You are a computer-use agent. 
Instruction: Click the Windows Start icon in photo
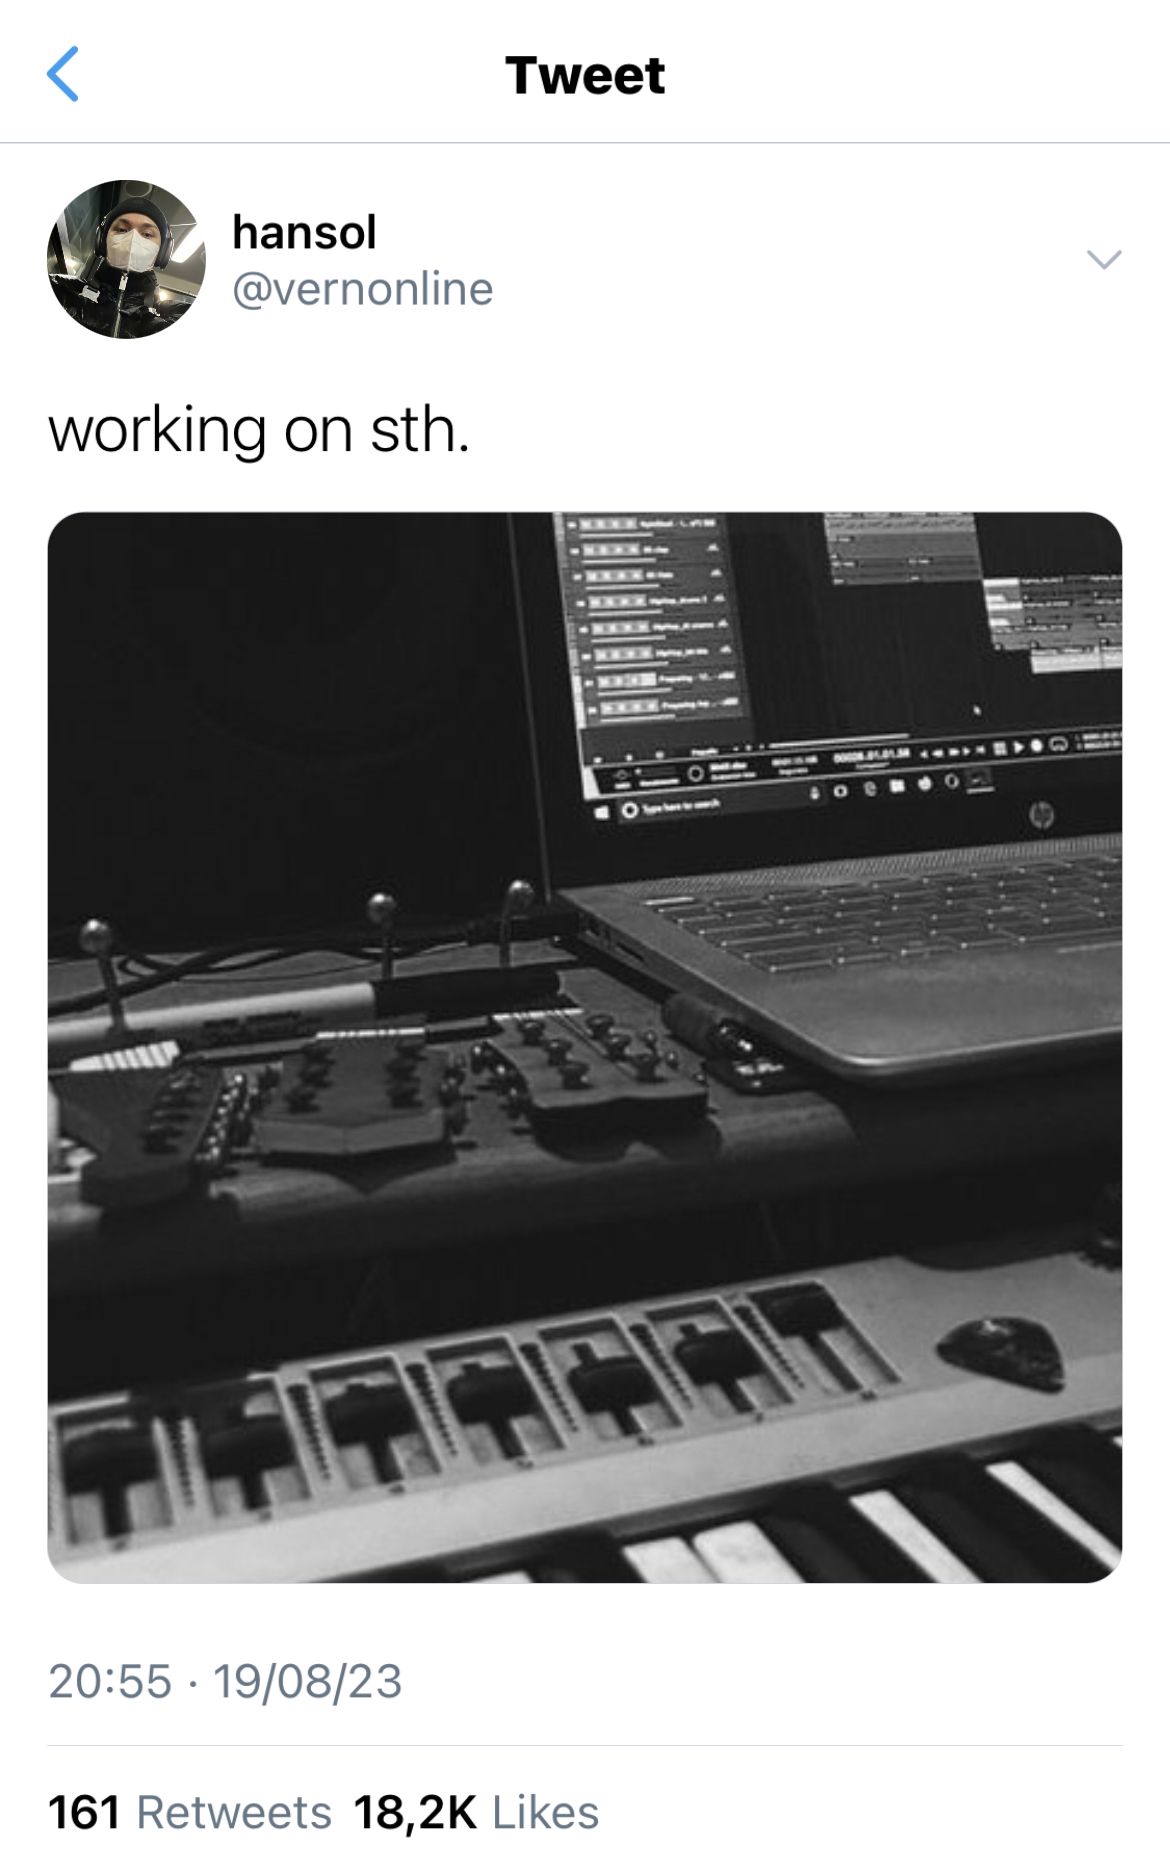coord(601,812)
